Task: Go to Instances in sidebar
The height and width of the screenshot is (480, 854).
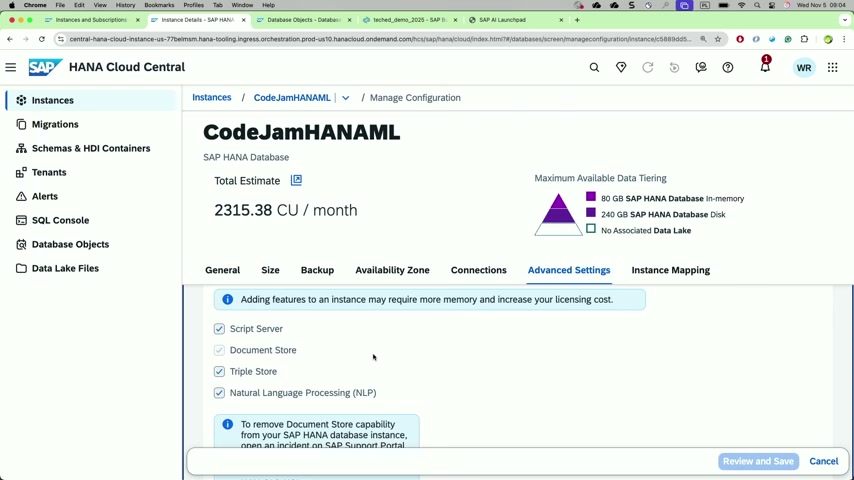Action: [x=92, y=100]
